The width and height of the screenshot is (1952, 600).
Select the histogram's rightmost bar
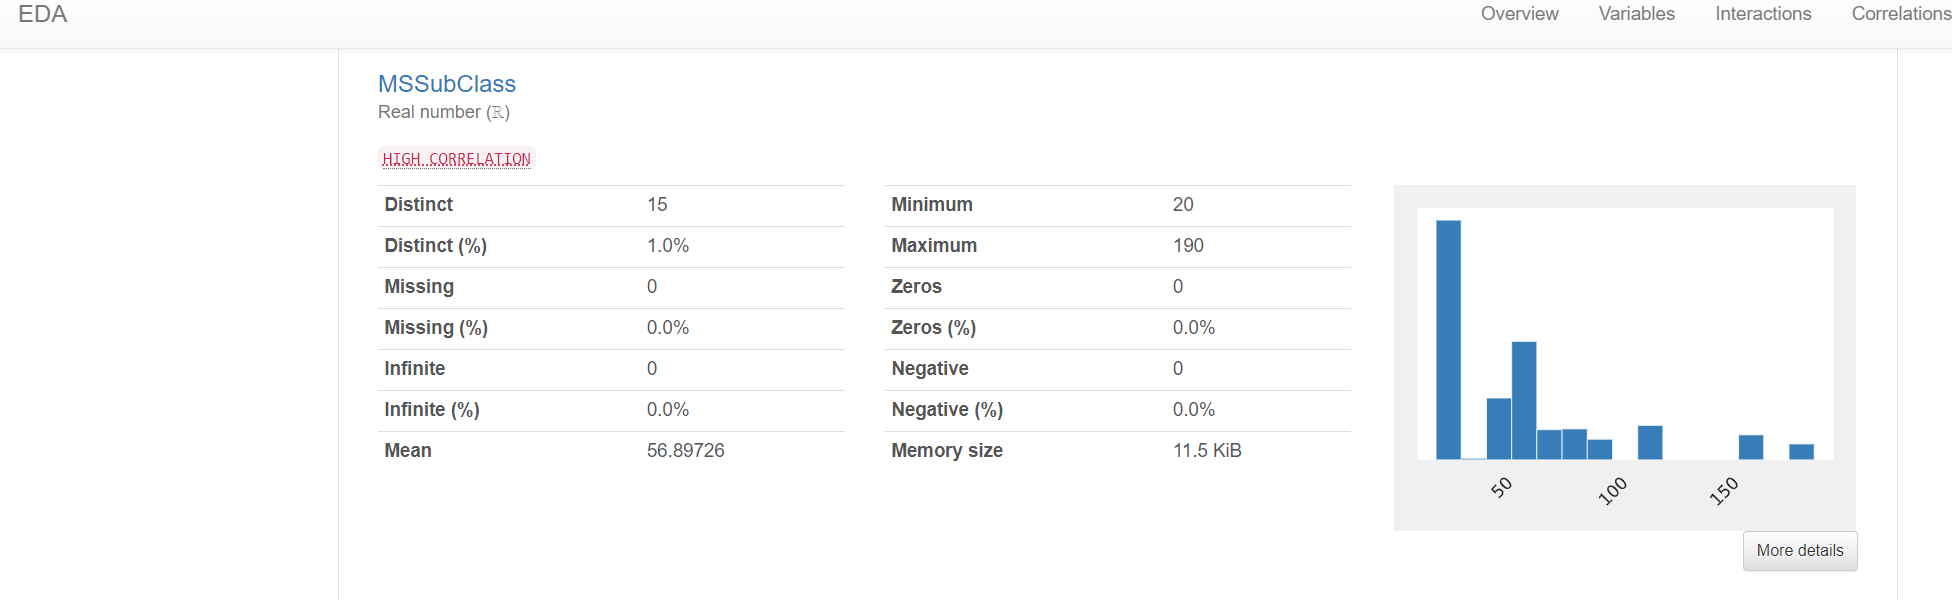1801,452
